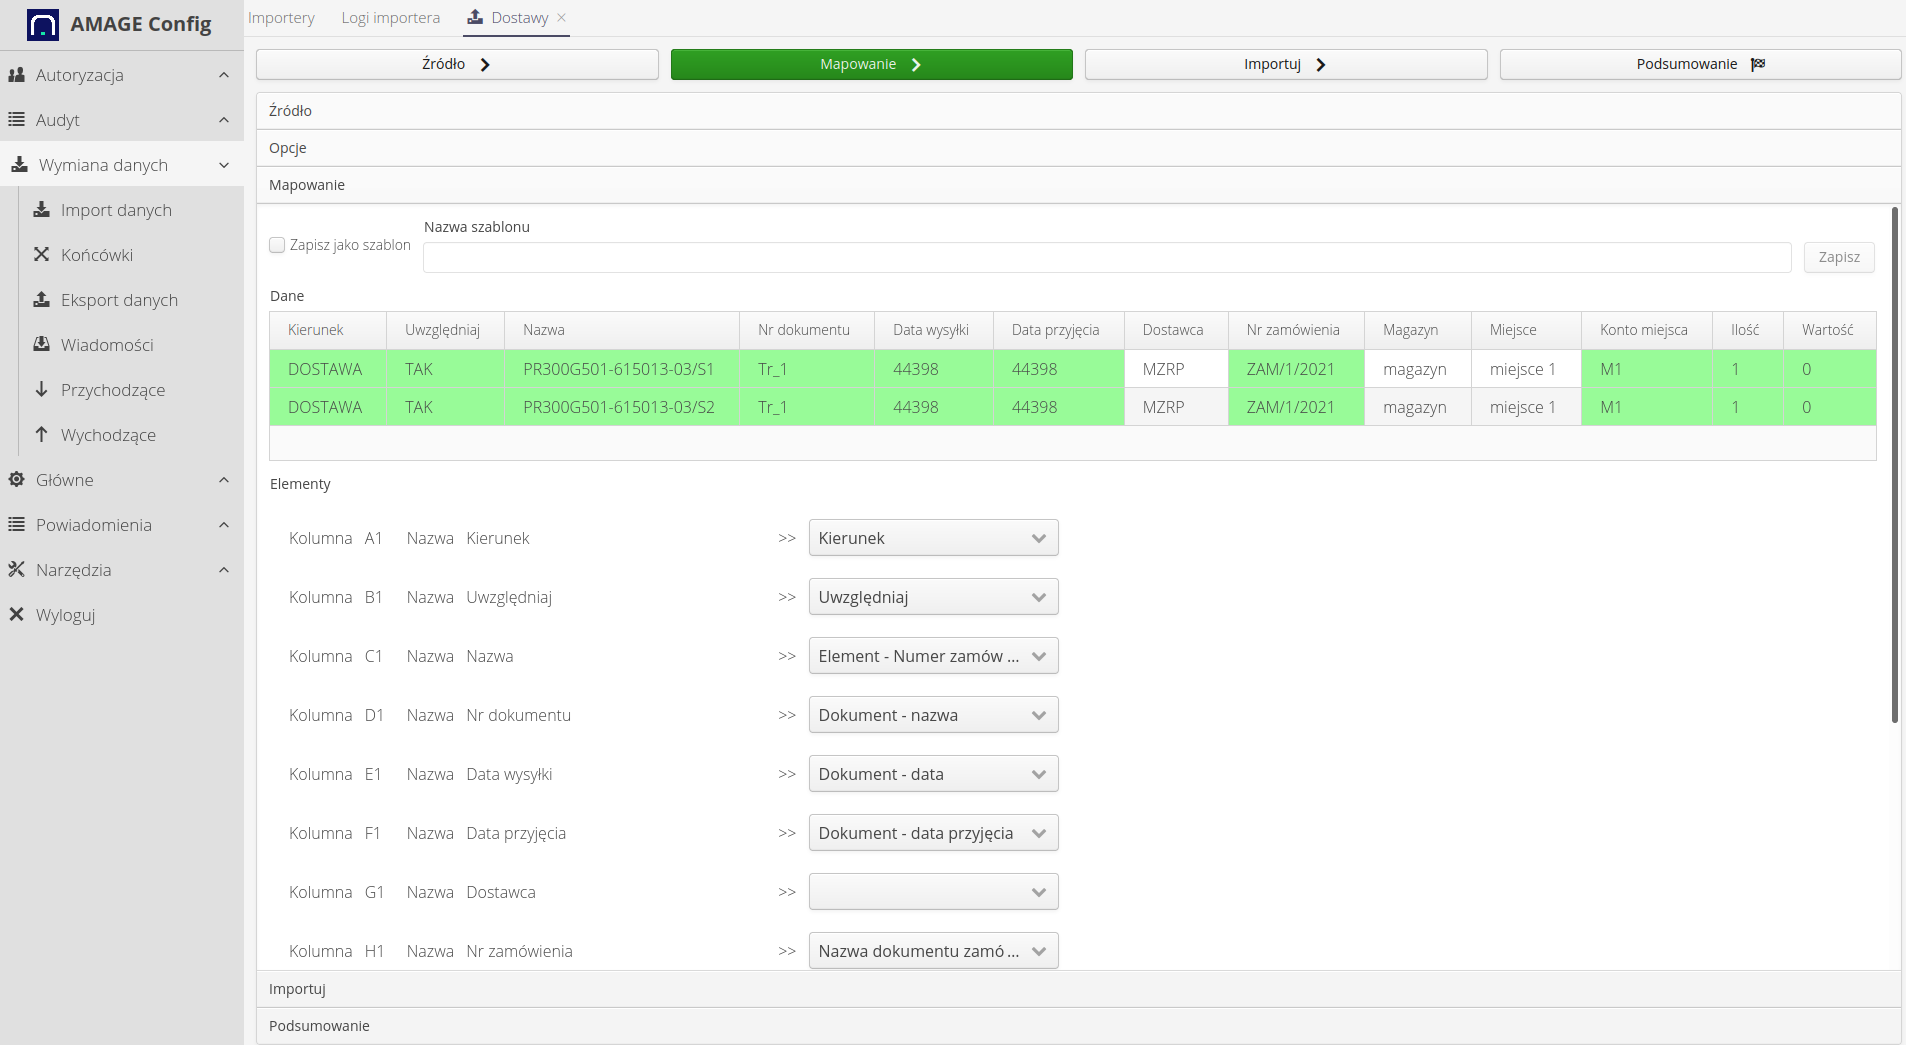Click the Końcówki cross icon

42,255
